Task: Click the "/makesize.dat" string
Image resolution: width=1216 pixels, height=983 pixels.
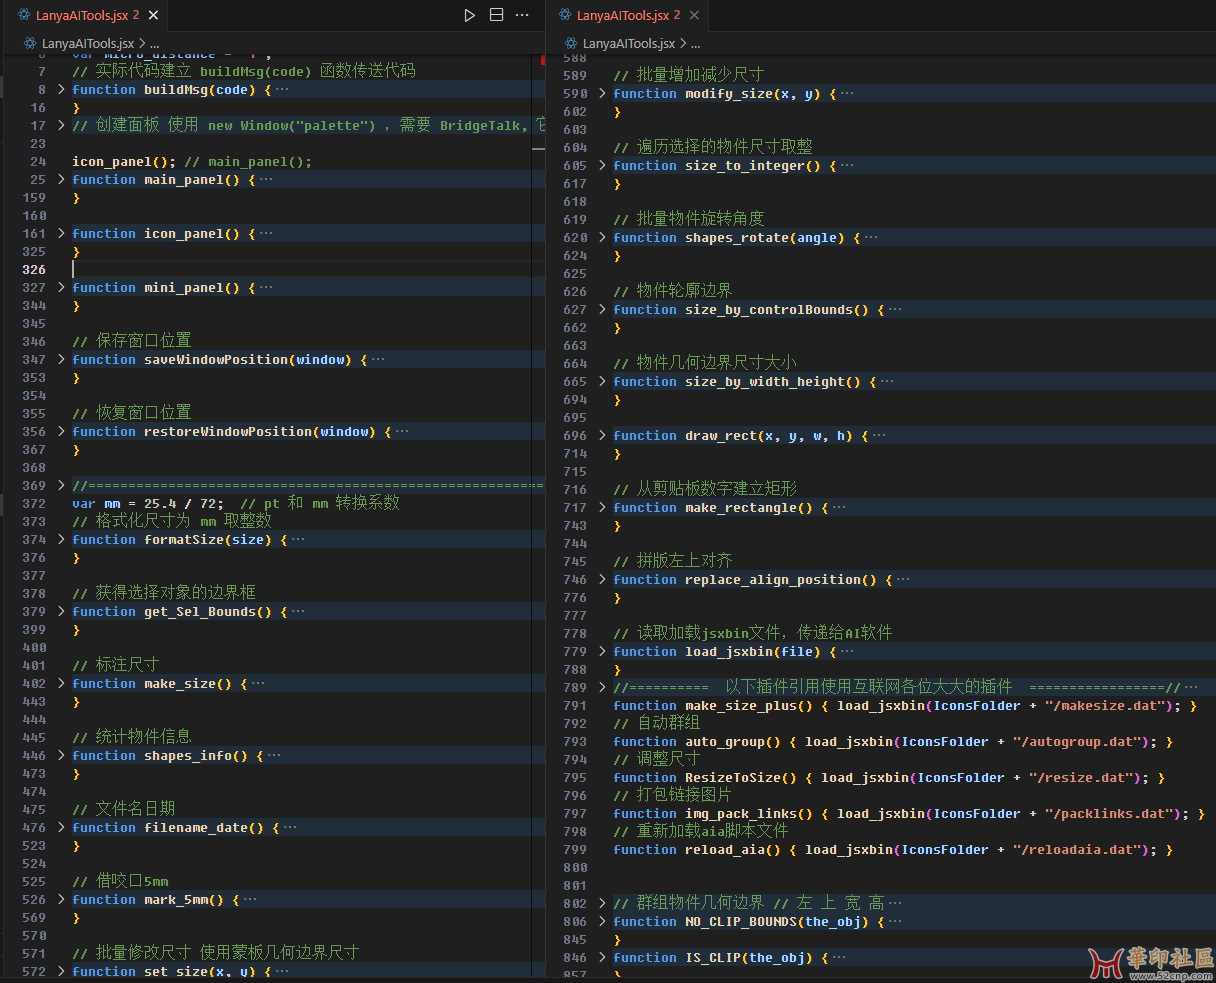Action: [1103, 706]
